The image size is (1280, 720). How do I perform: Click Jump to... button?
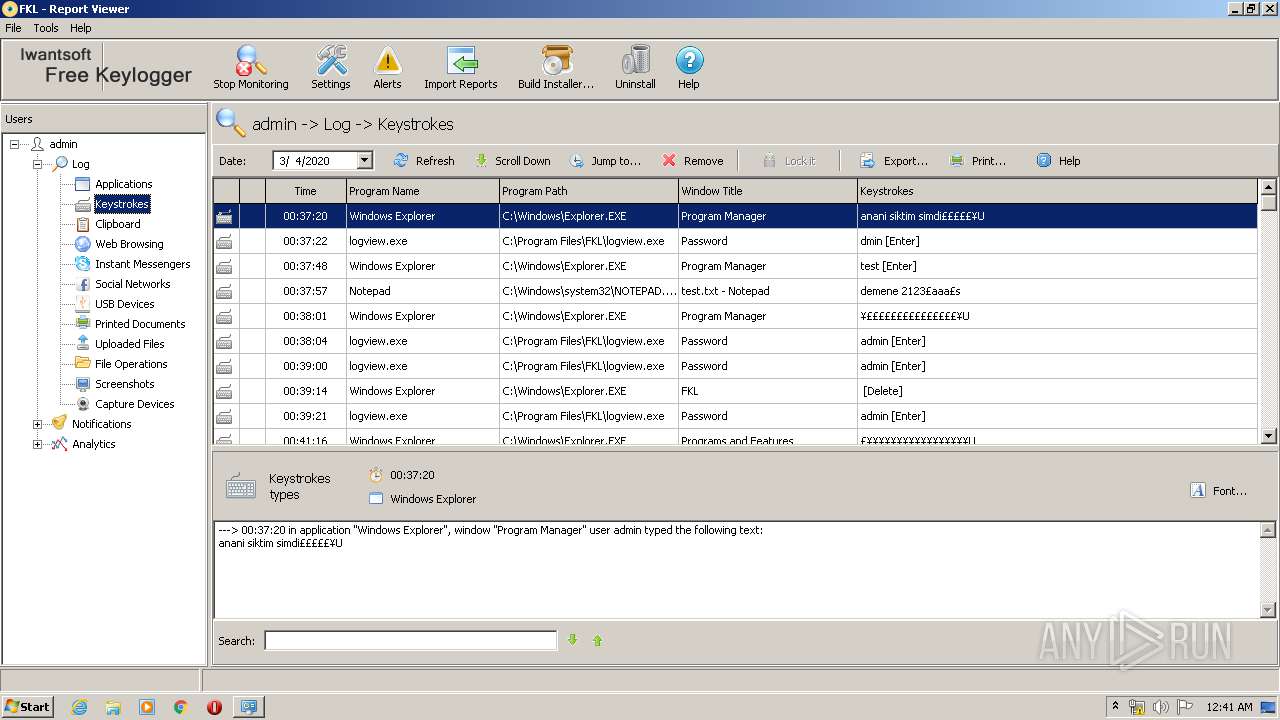click(605, 160)
